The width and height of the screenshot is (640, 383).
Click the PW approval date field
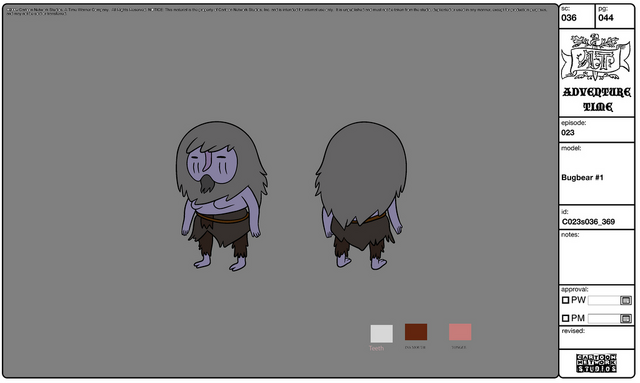pyautogui.click(x=604, y=301)
